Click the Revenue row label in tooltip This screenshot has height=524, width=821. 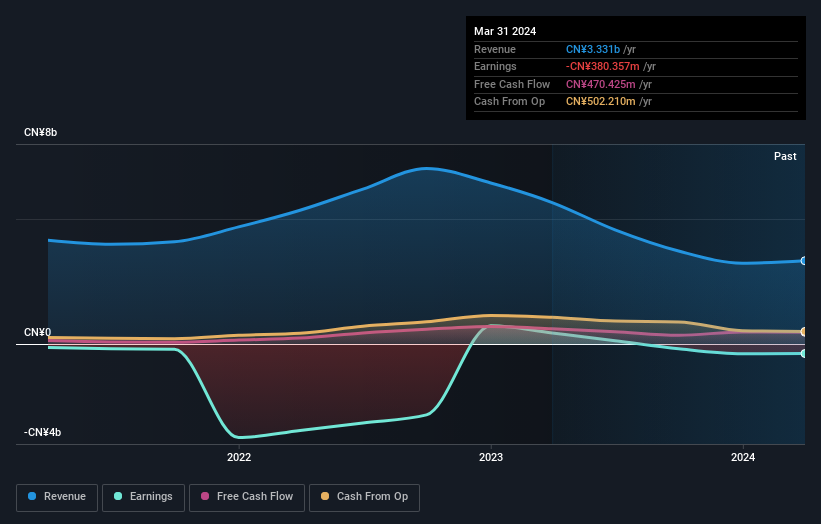495,49
